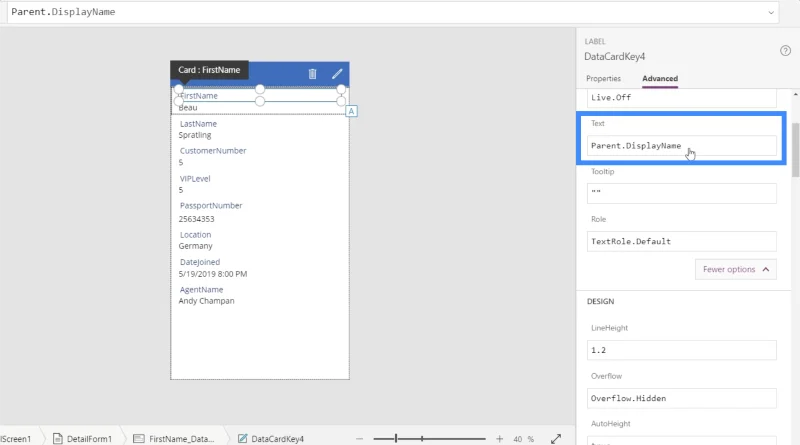Click the pencil edit icon in form header
This screenshot has width=800, height=445.
pos(337,74)
